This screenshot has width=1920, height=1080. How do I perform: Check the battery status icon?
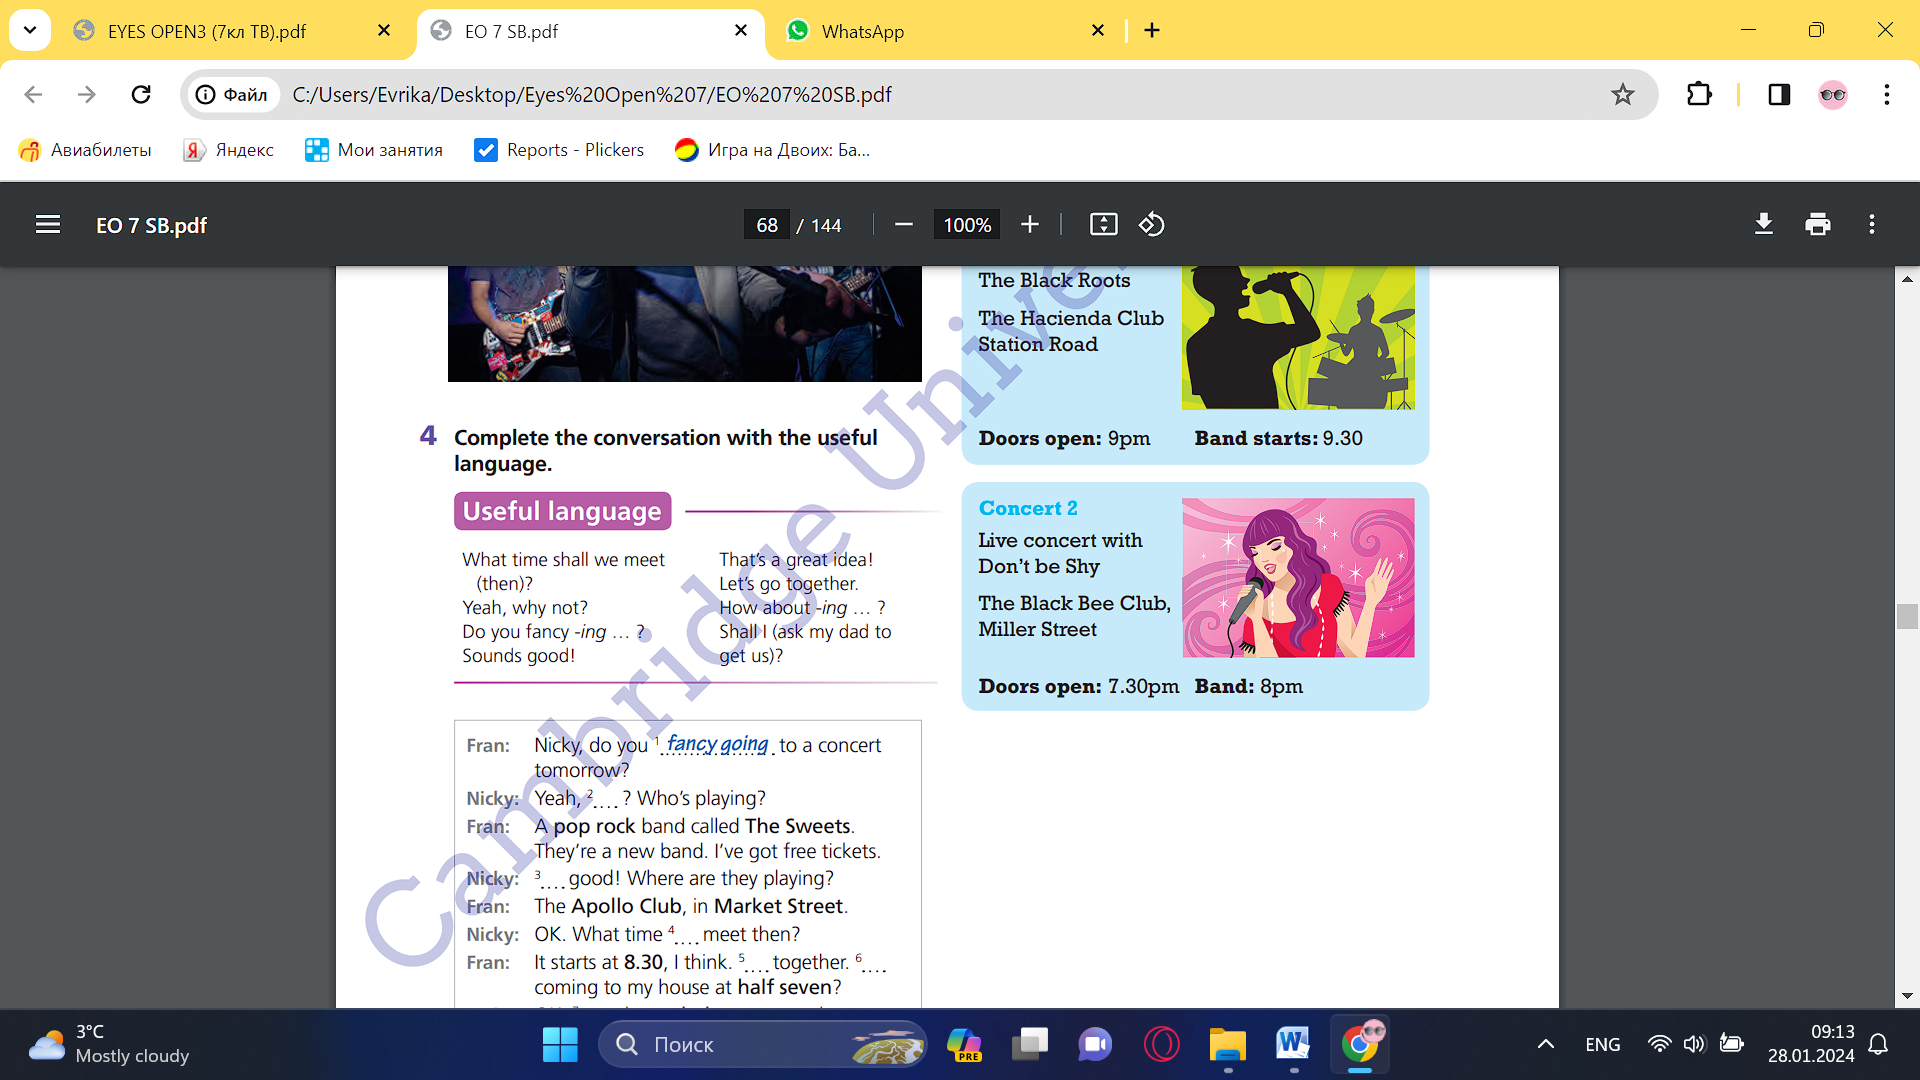tap(1731, 1044)
